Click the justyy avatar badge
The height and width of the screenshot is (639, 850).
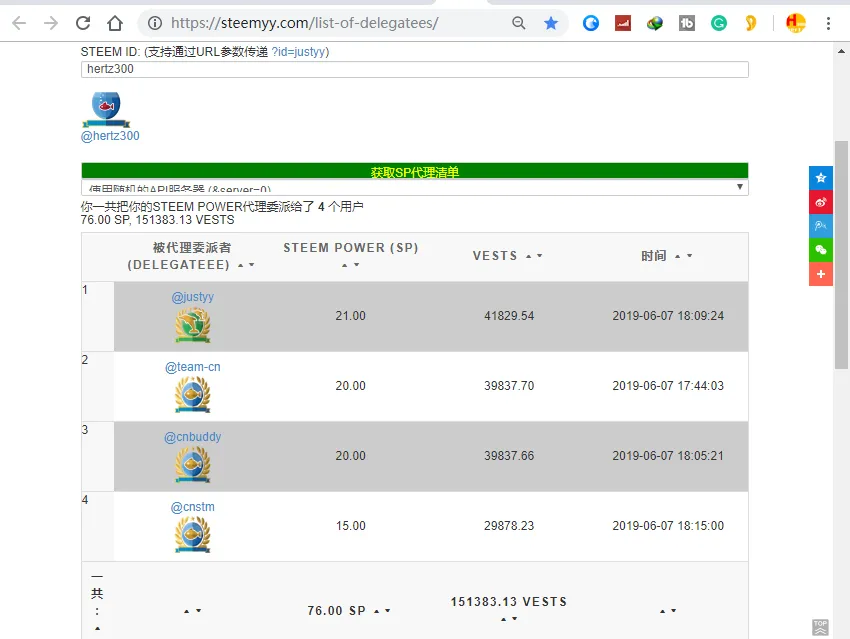pyautogui.click(x=192, y=325)
